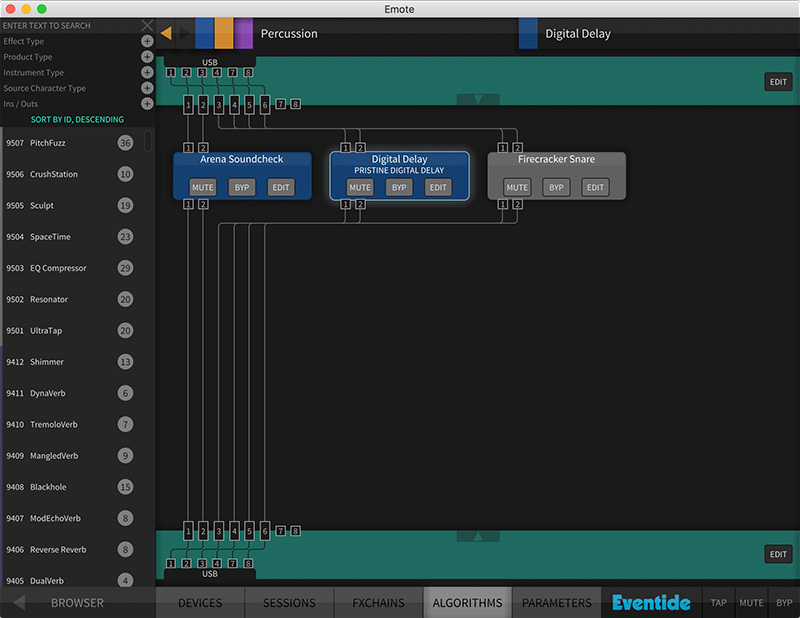800x618 pixels.
Task: Open MangledVerb preset count badge 9
Action: [x=126, y=456]
